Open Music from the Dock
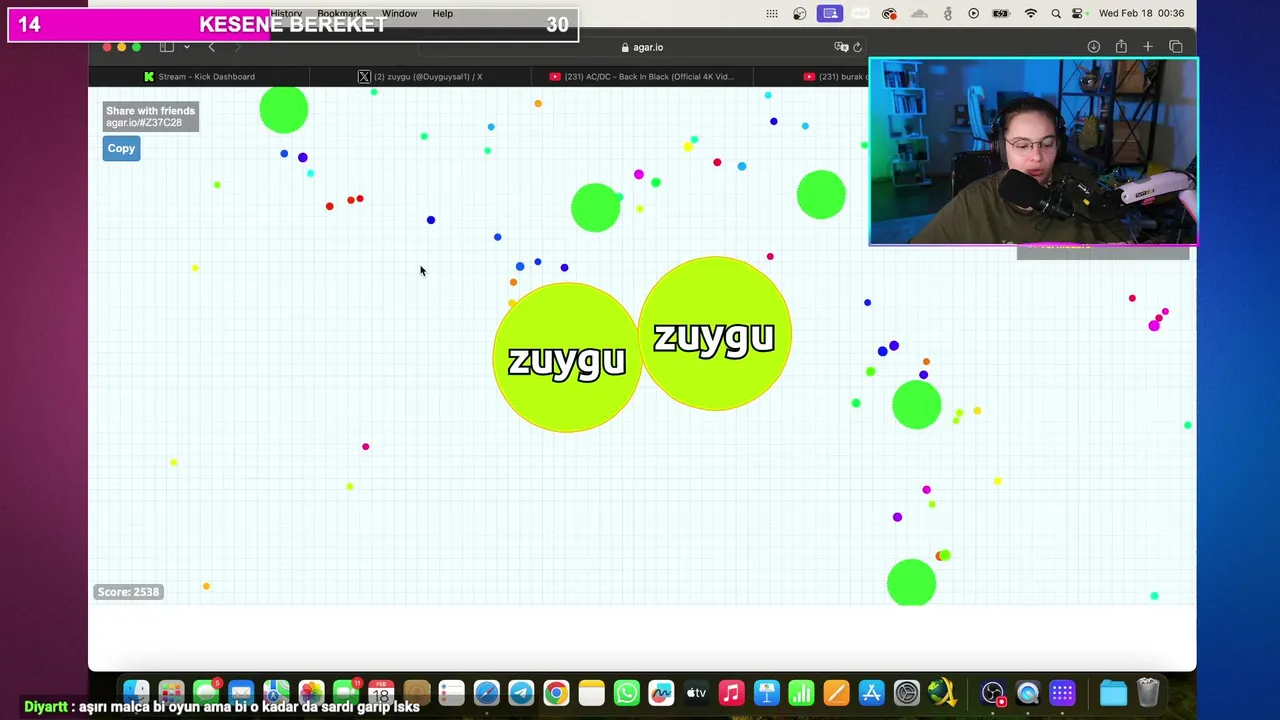 [731, 692]
